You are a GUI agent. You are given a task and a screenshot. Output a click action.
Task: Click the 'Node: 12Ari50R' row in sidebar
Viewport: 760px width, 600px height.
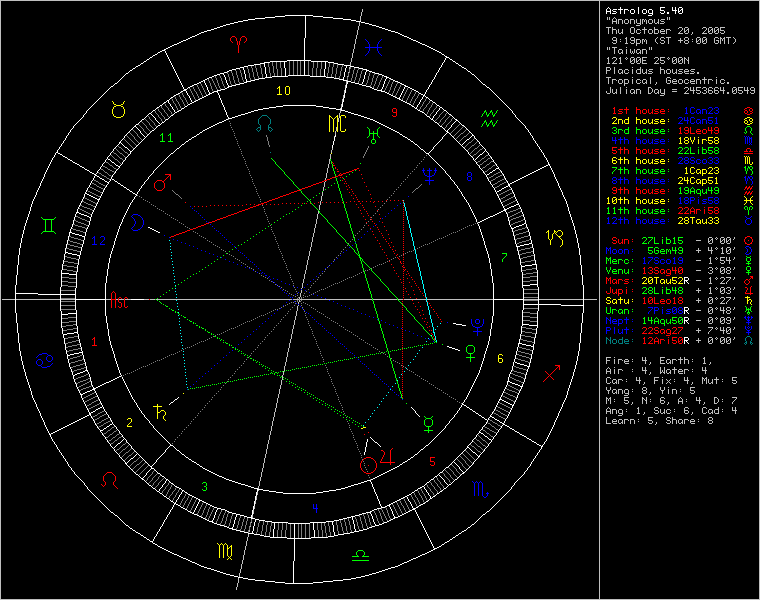(x=680, y=341)
